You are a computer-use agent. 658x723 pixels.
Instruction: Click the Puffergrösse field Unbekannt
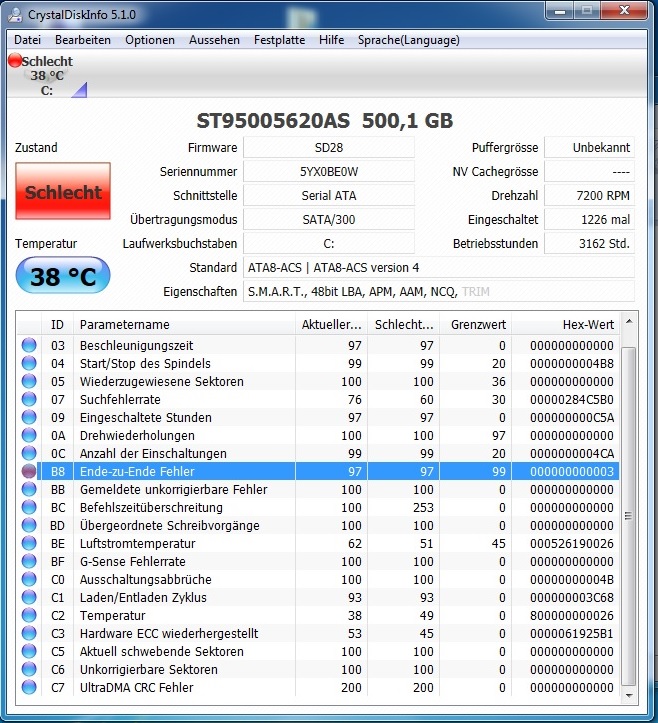coord(589,148)
